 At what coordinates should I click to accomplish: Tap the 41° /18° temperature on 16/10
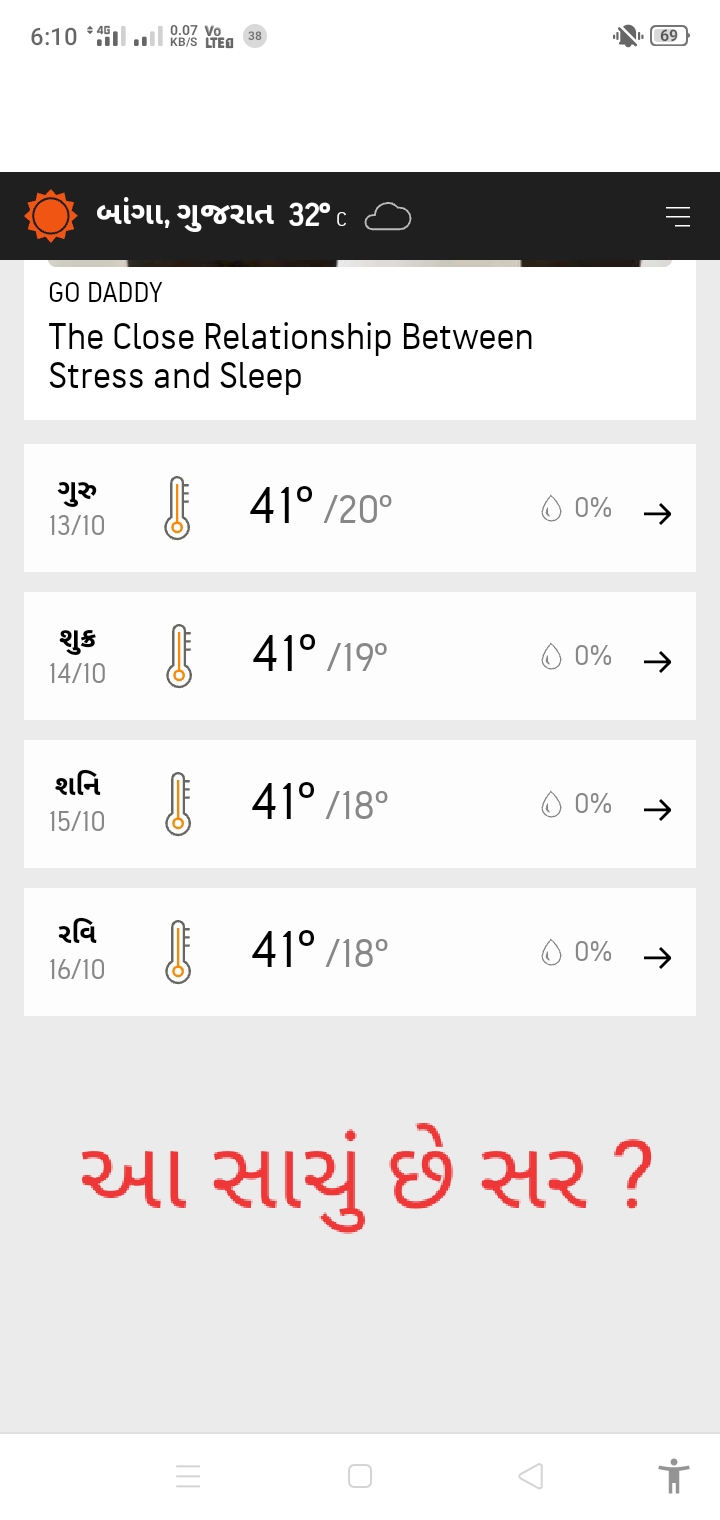[320, 952]
